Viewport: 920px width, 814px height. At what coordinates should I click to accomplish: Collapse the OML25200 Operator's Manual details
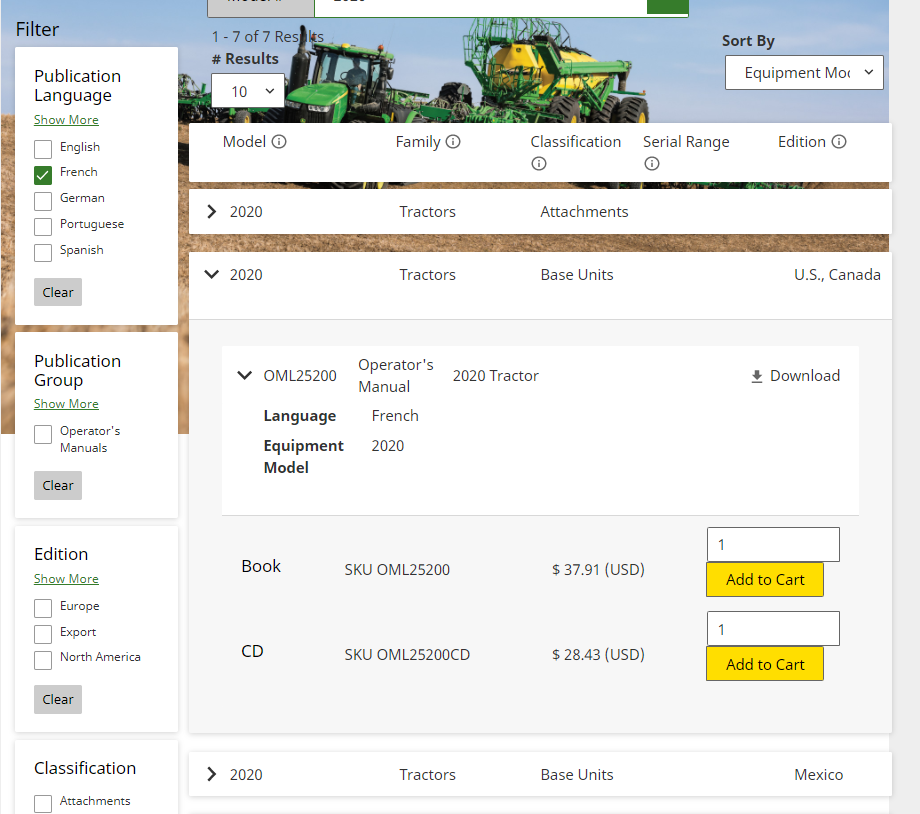[244, 376]
